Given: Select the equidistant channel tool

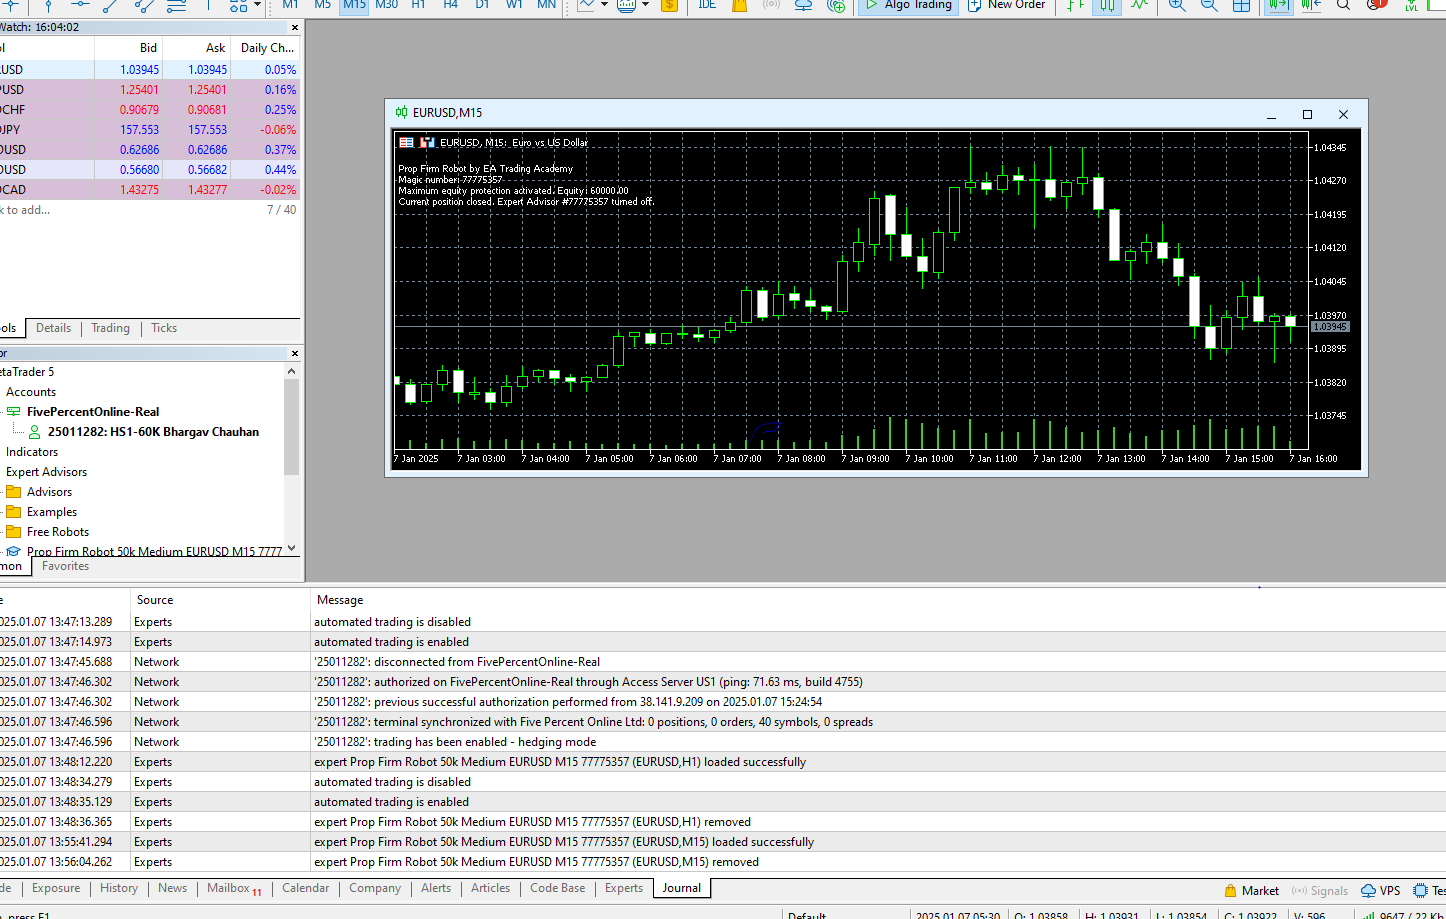Looking at the screenshot, I should tap(144, 5).
